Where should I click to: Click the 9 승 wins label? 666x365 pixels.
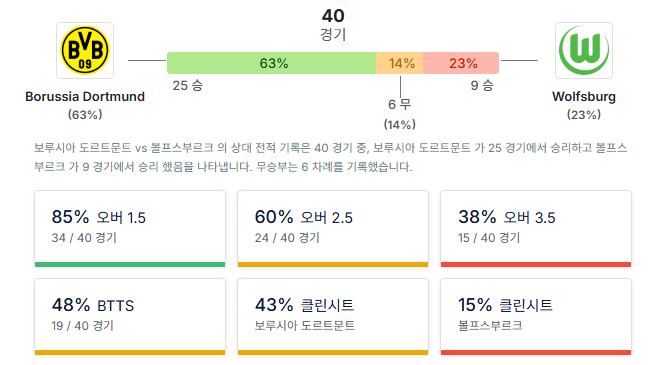(482, 85)
